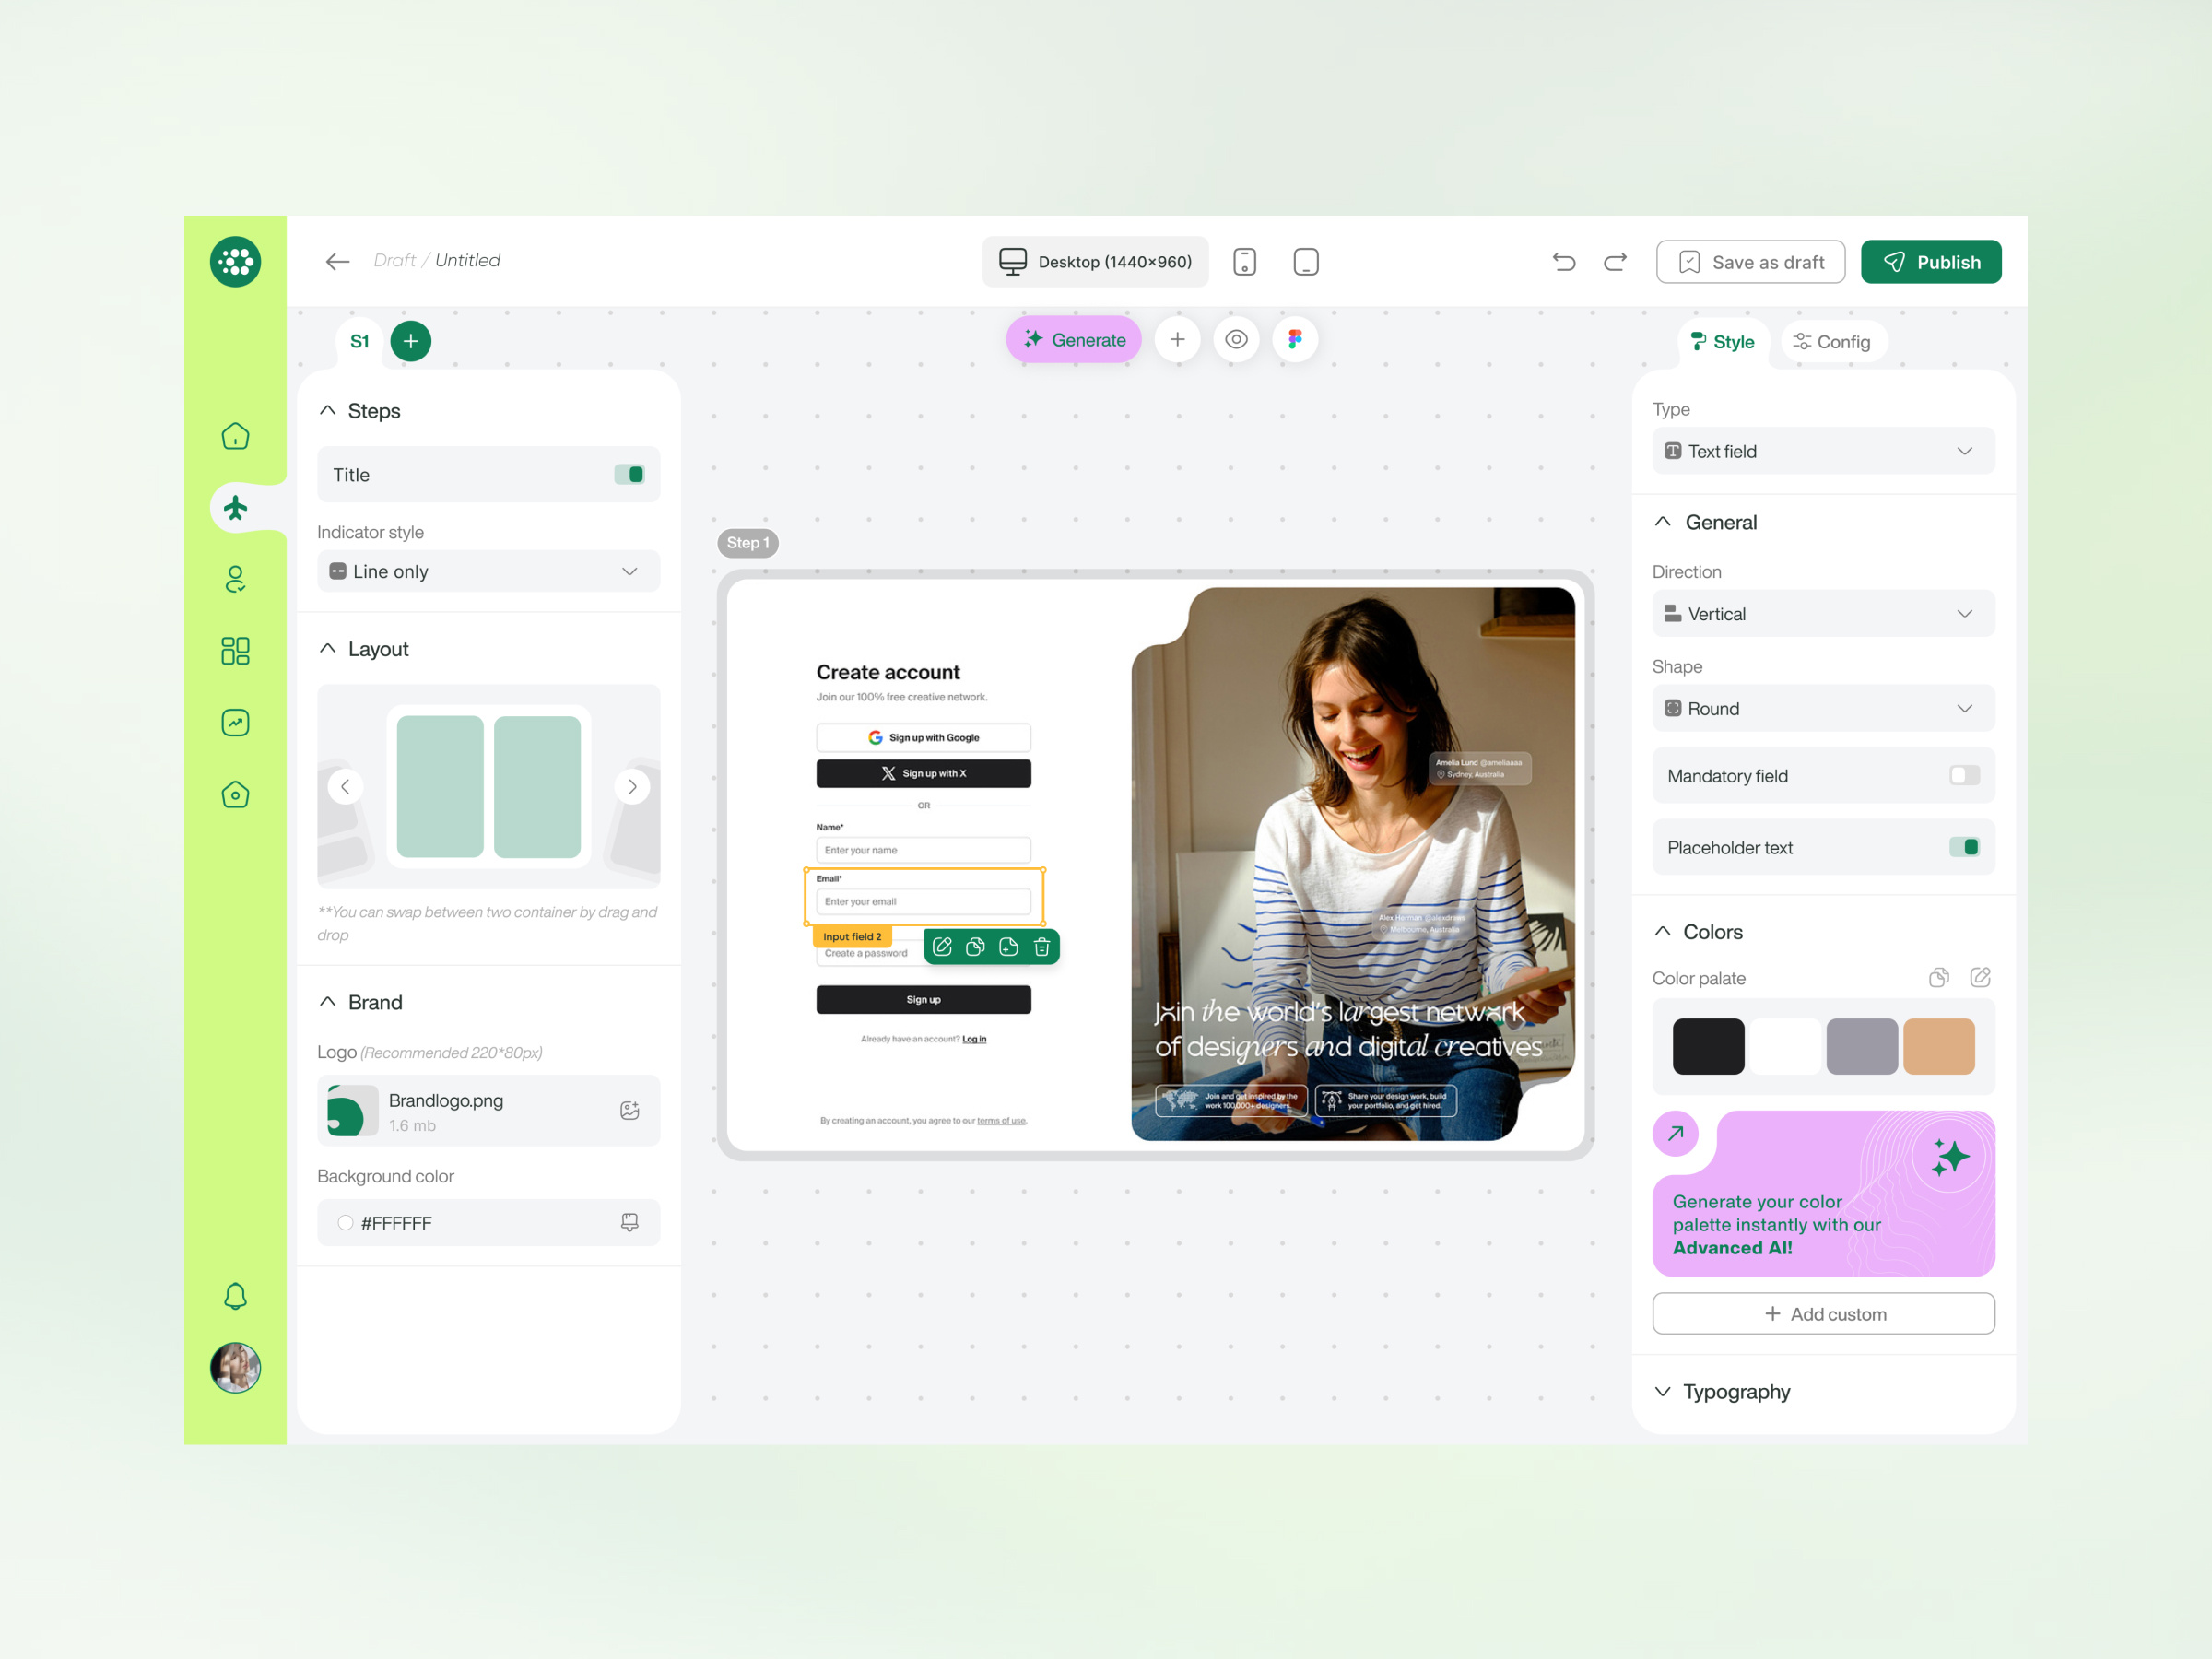2212x1659 pixels.
Task: Select the orange swatch in the color palette
Action: coord(1939,1045)
